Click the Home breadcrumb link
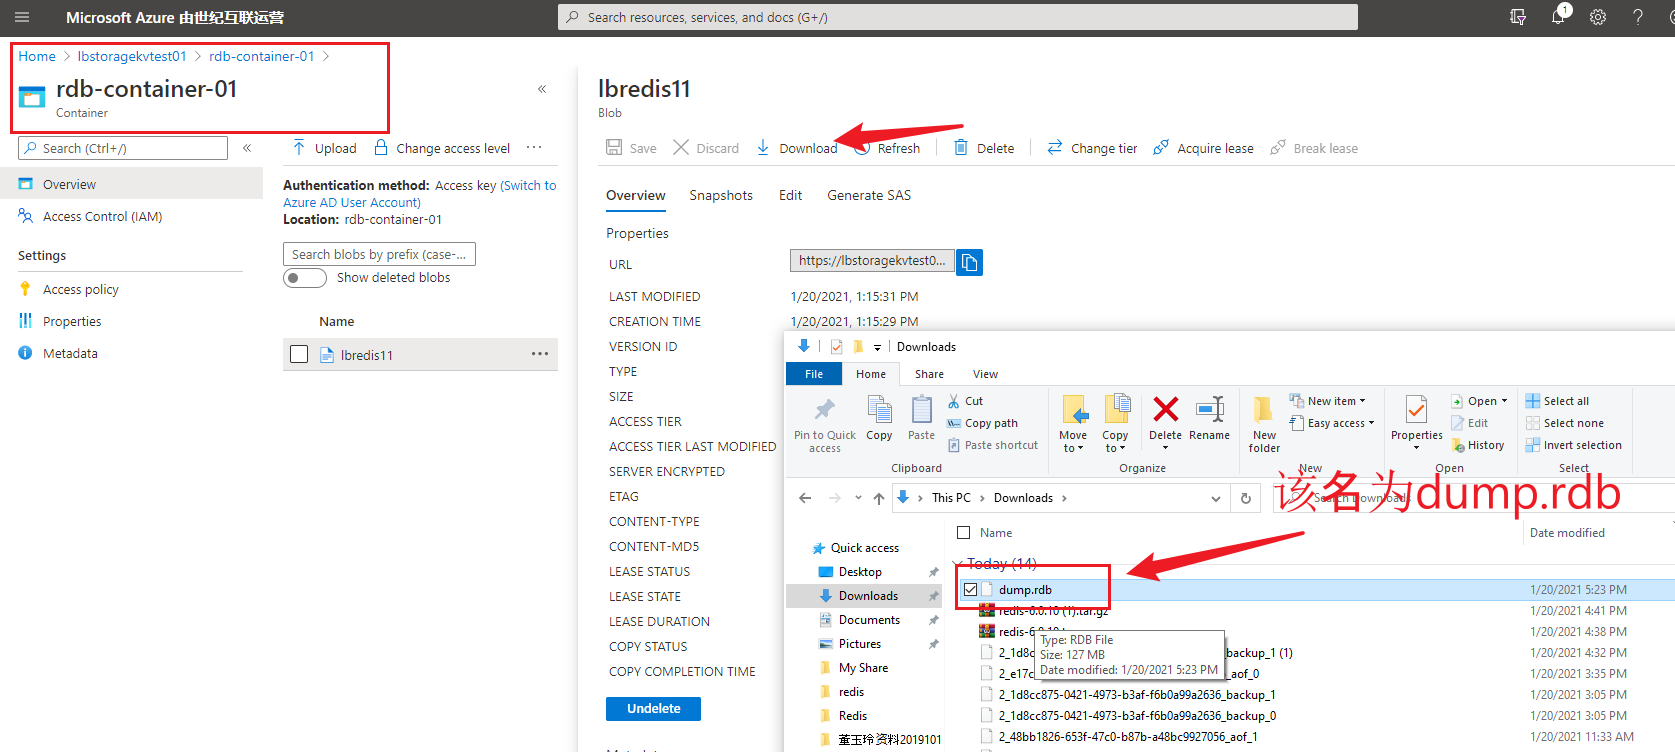This screenshot has width=1675, height=752. tap(37, 56)
